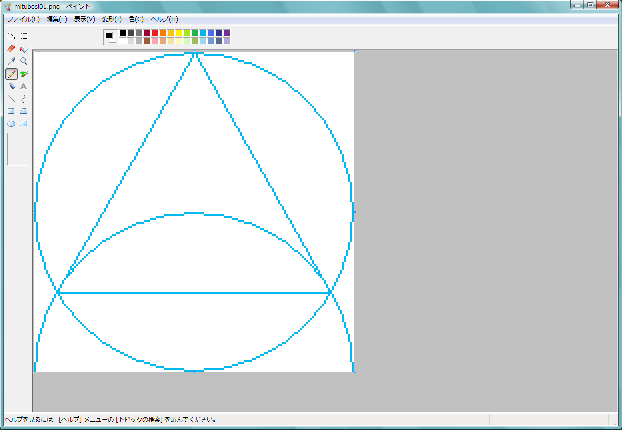Activate the Fill with color bucket tool
This screenshot has width=622, height=430.
point(23,48)
